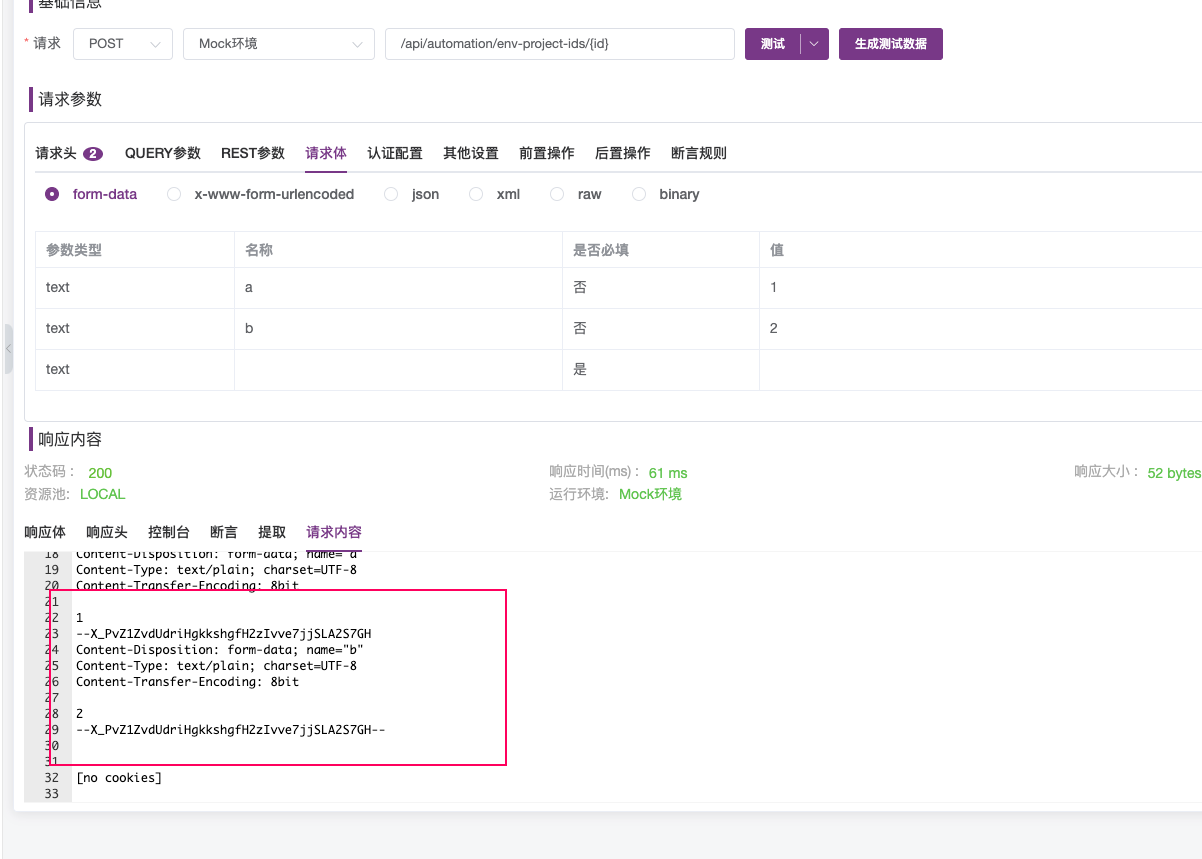1202x859 pixels.
Task: Switch to the QUERY参数 tab
Action: click(162, 153)
